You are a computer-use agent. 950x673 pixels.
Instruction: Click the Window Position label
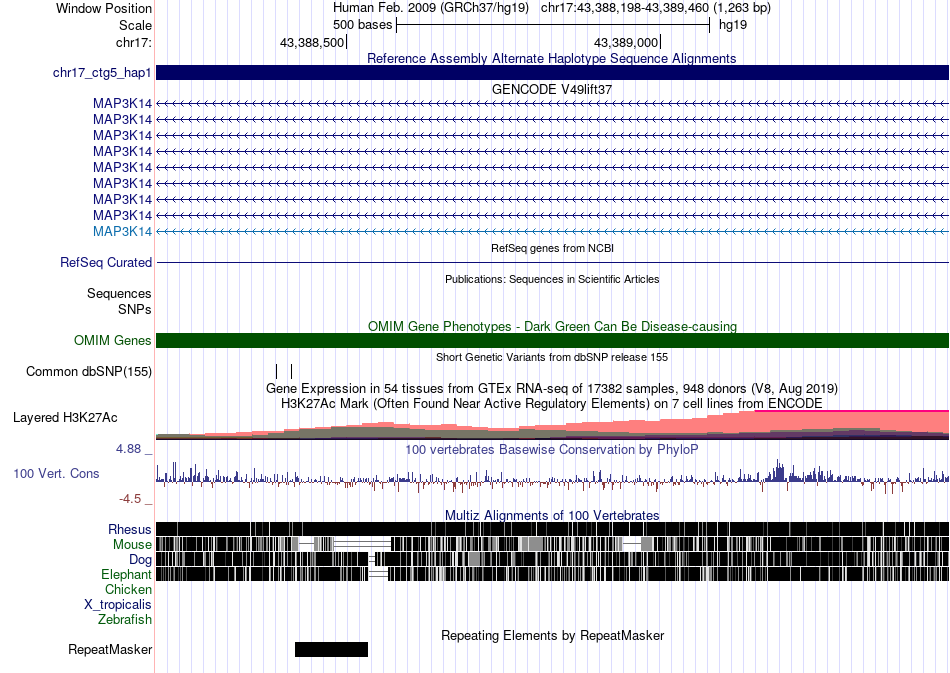(x=104, y=8)
